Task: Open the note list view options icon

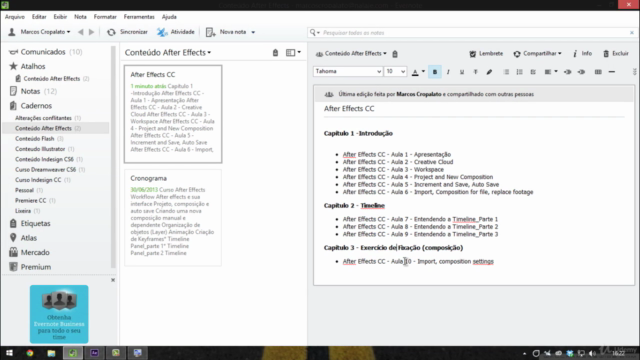Action: pos(293,53)
